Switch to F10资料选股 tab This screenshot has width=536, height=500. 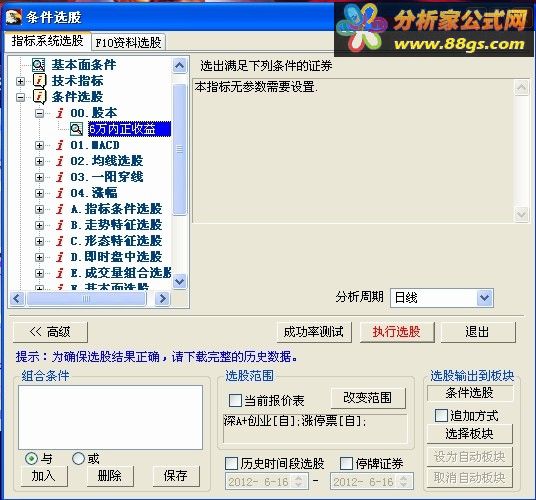point(129,43)
